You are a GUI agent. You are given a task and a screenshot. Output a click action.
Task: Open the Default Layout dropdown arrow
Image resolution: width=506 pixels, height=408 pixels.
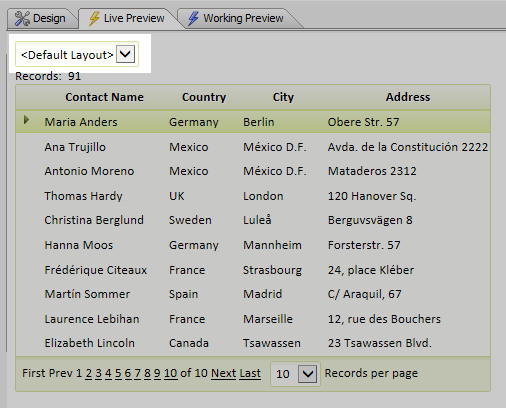pos(125,54)
